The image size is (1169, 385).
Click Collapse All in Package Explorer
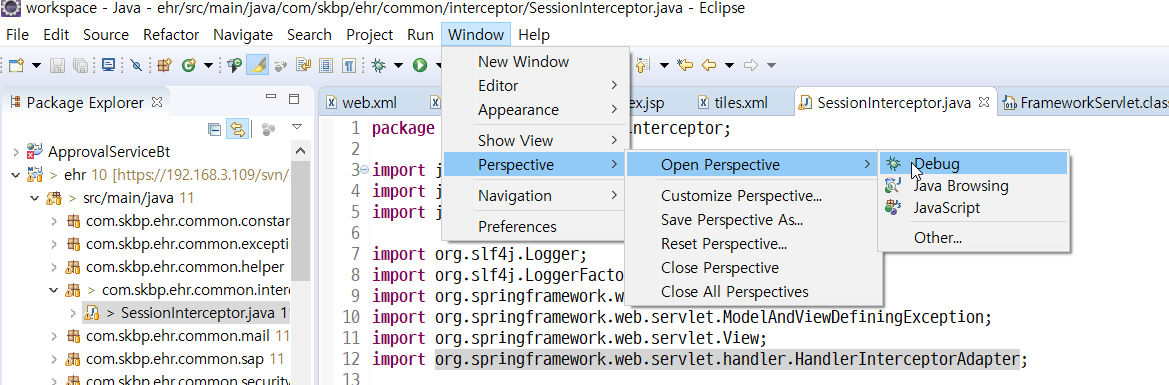pos(214,129)
